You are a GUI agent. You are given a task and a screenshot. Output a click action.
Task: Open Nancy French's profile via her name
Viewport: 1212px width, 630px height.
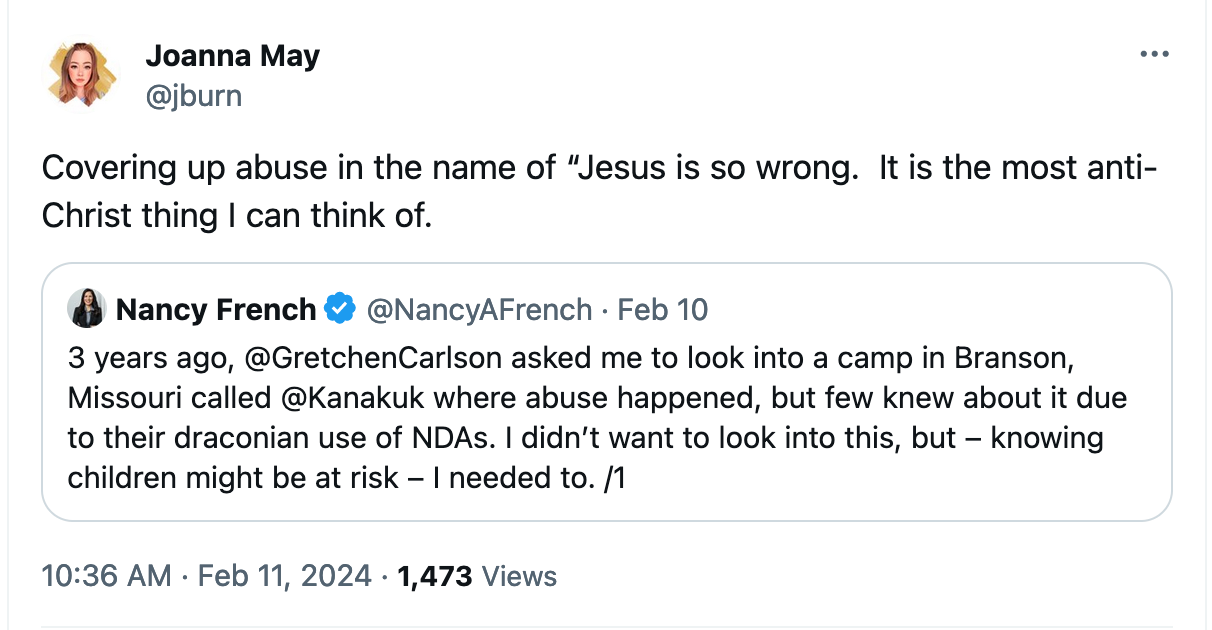click(216, 310)
